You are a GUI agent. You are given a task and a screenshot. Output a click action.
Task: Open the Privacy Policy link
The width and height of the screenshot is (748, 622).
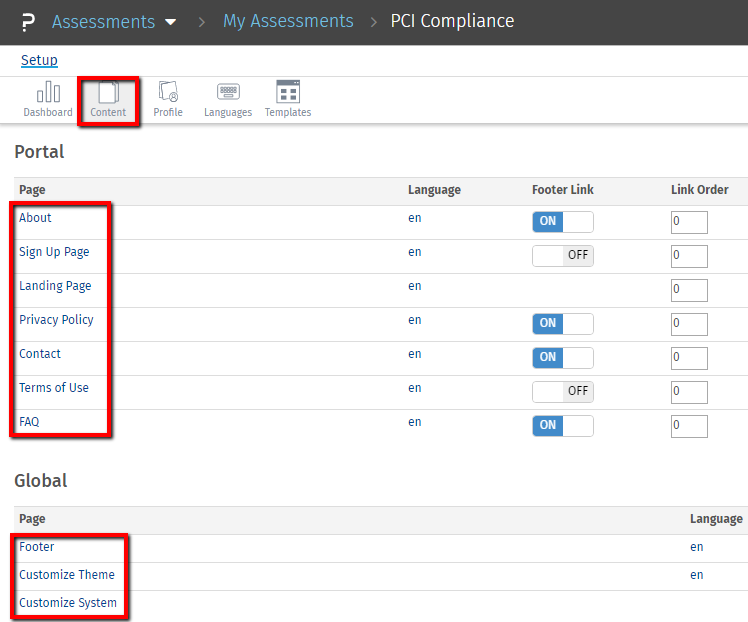click(56, 320)
